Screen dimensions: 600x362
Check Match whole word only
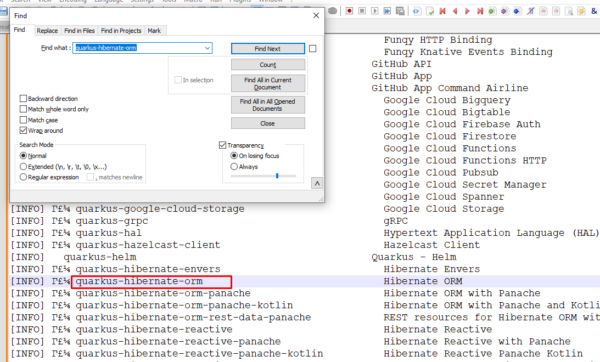tap(23, 109)
